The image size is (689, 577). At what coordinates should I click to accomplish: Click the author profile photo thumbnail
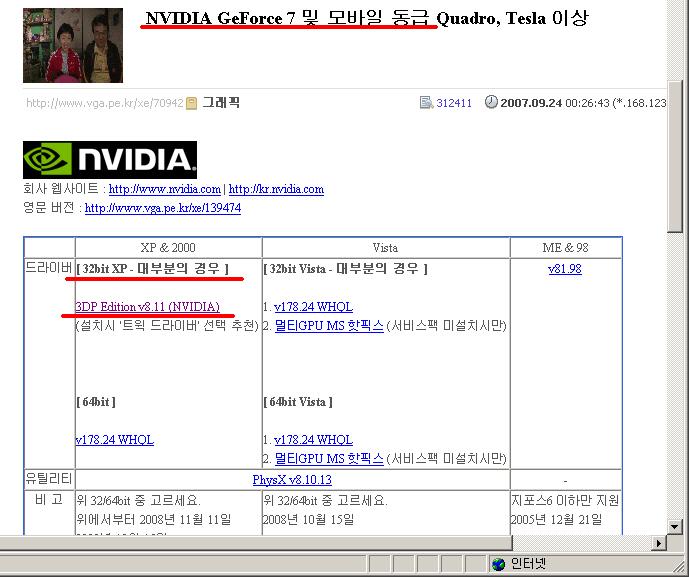coord(73,45)
